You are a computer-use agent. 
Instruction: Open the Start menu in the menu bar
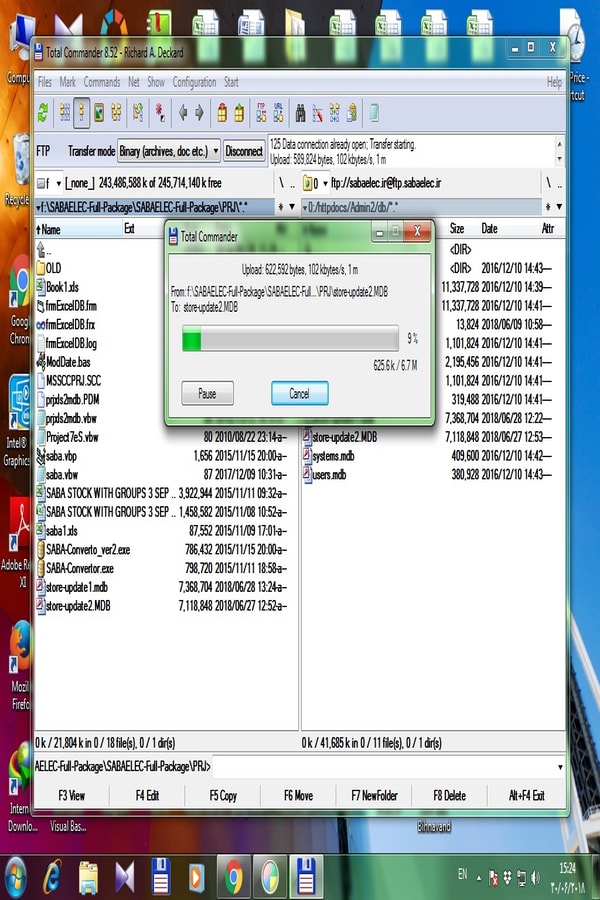[231, 82]
